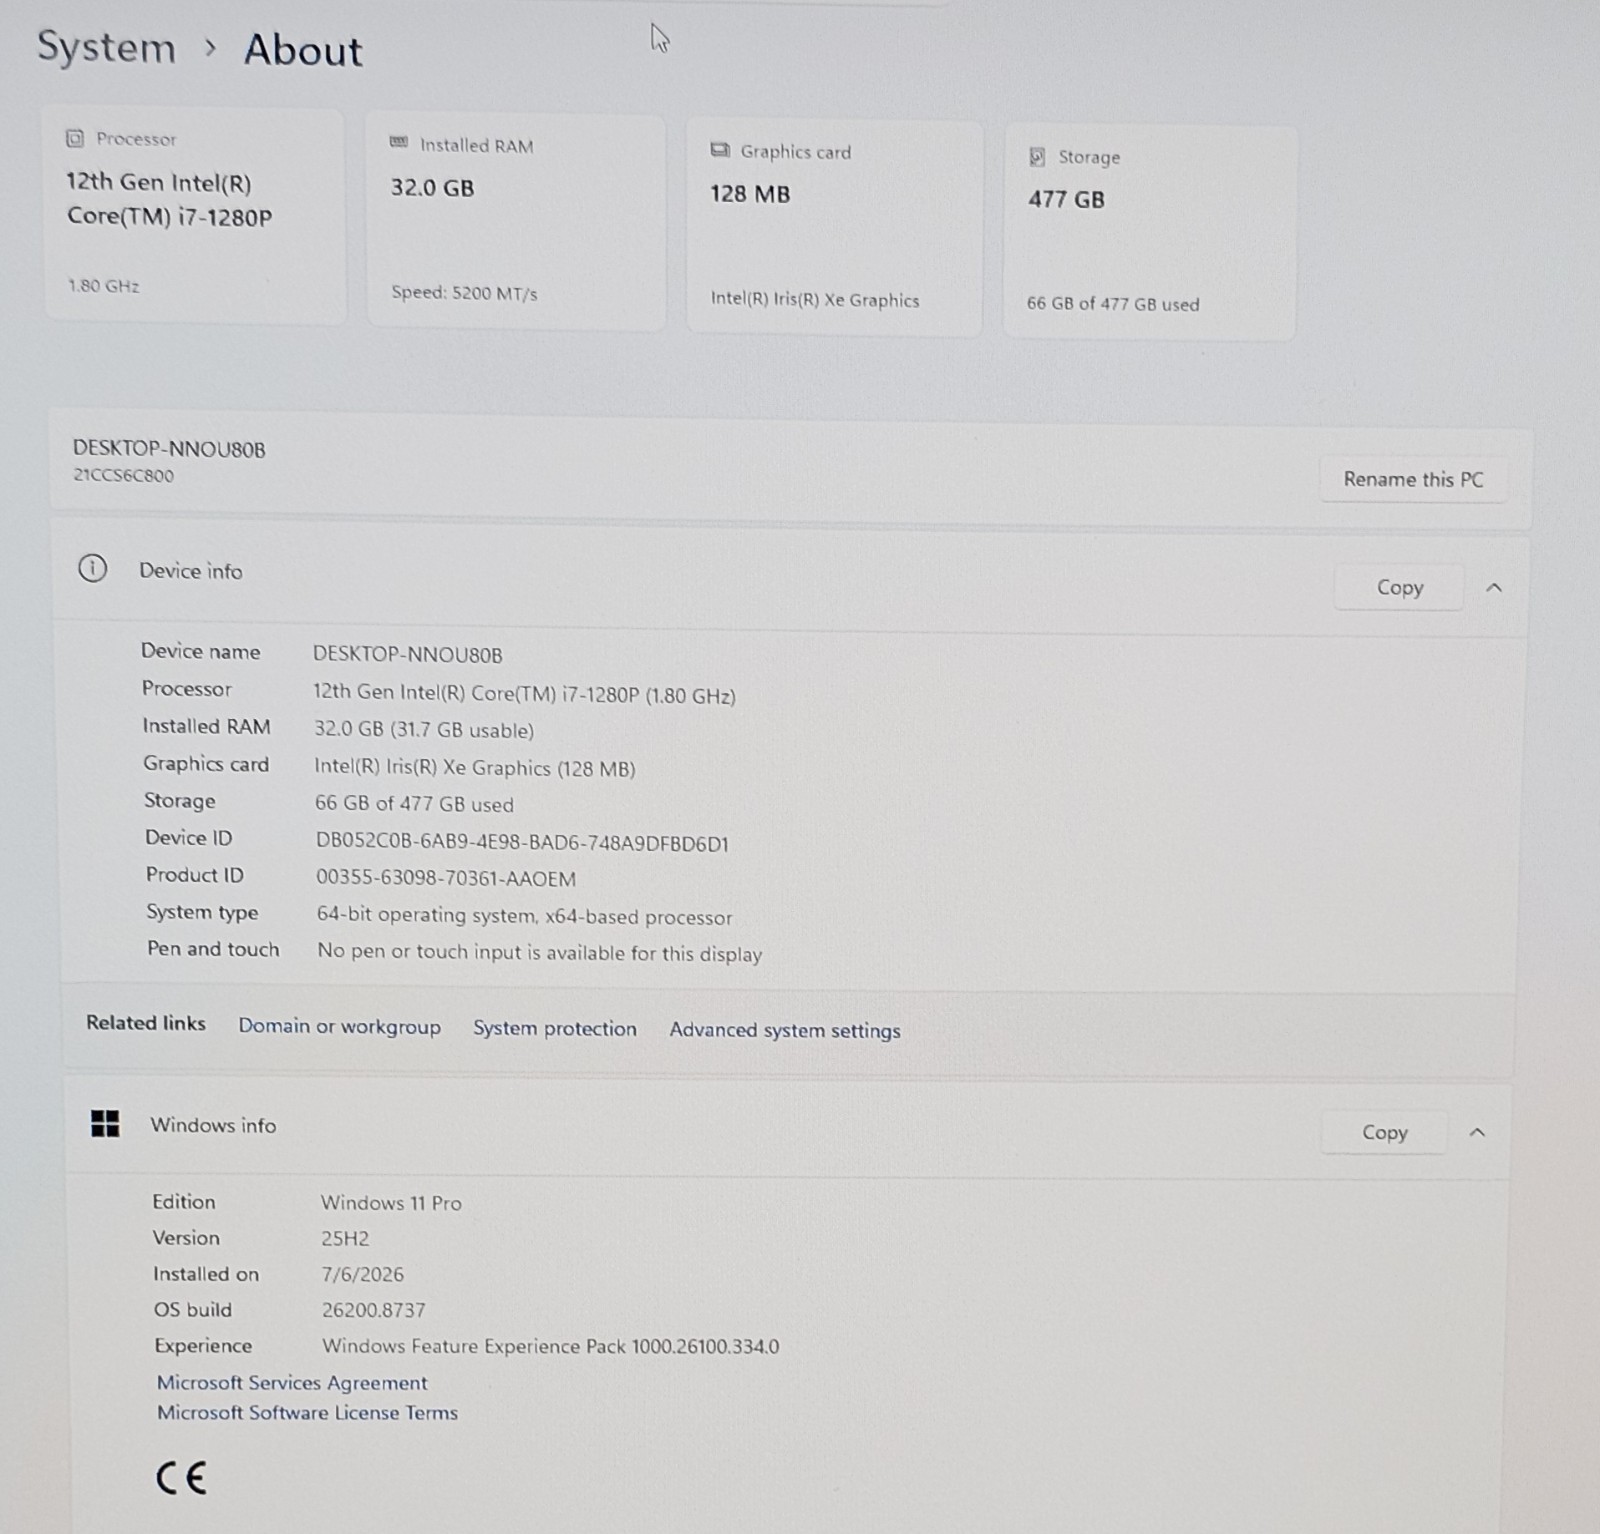Click 128 MB value in Graphics card
This screenshot has height=1534, width=1600.
pos(750,194)
